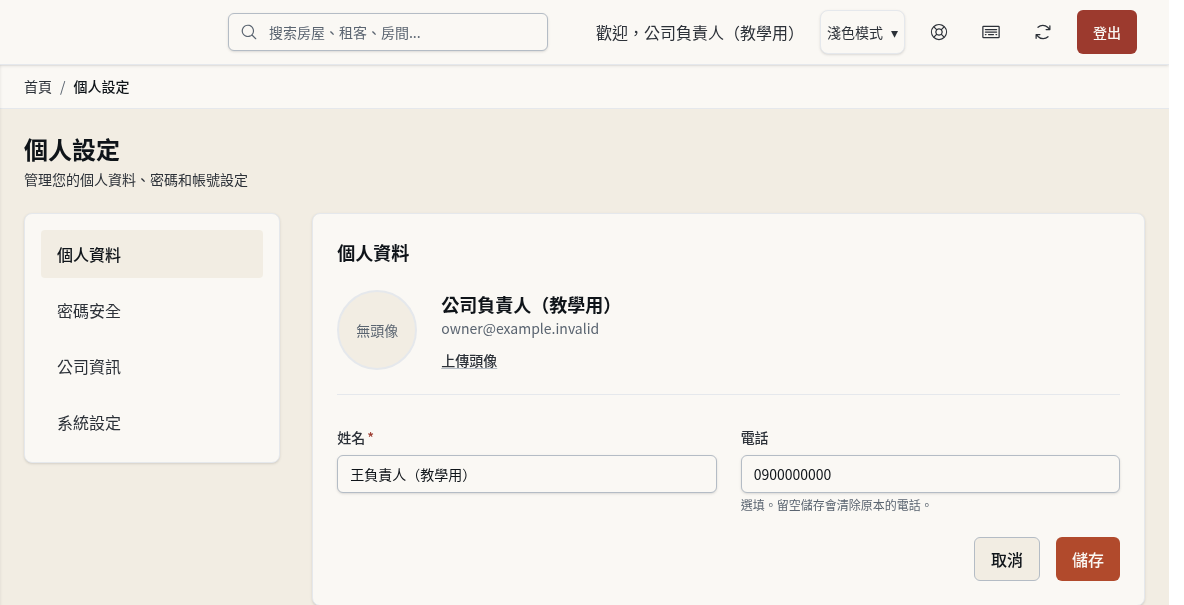Viewport: 1184px width, 605px height.
Task: Click the 無頭像 avatar placeholder
Action: (x=377, y=330)
